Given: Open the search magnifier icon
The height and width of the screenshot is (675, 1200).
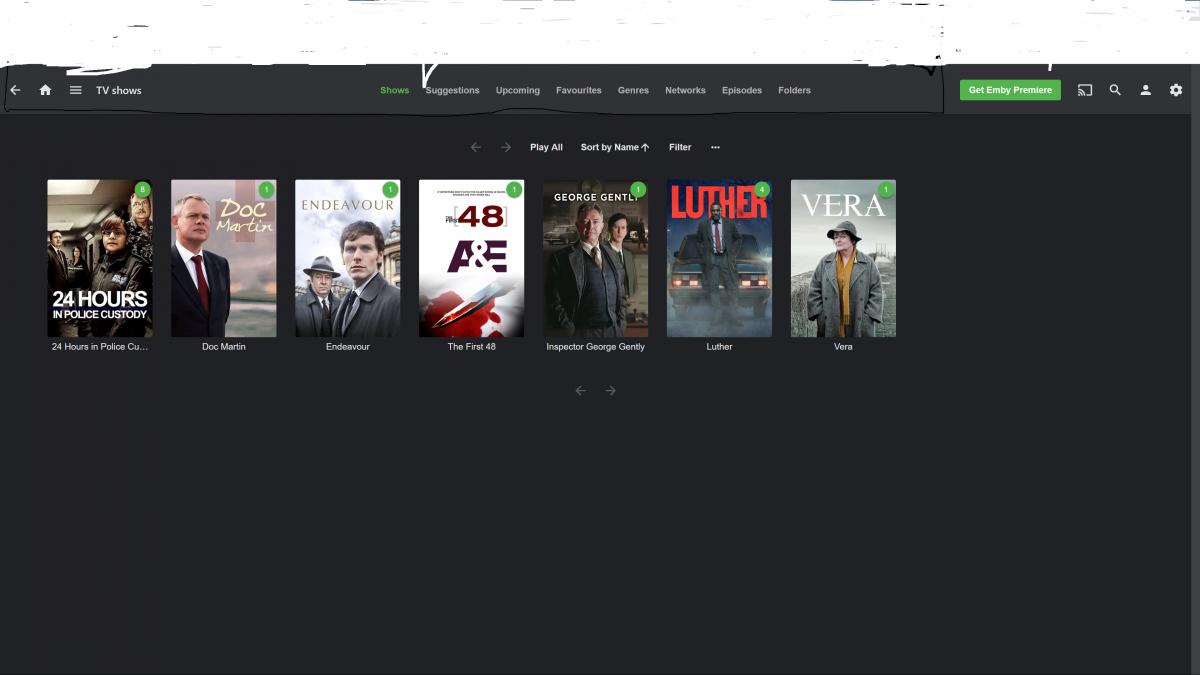Looking at the screenshot, I should (x=1115, y=90).
